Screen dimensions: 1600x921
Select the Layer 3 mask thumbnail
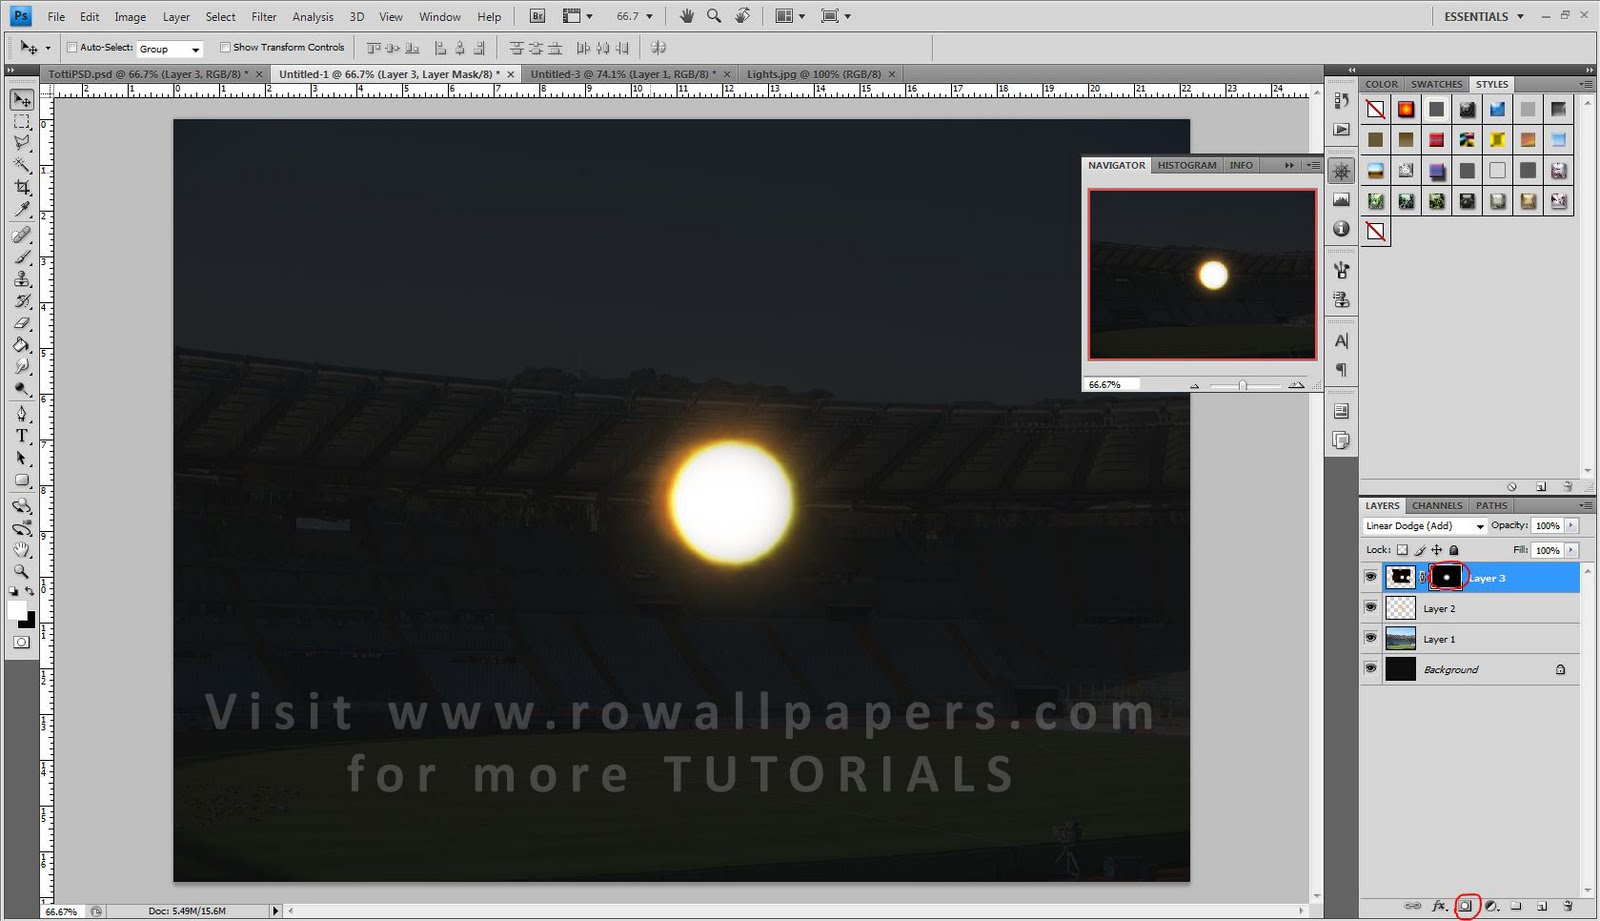coord(1446,577)
